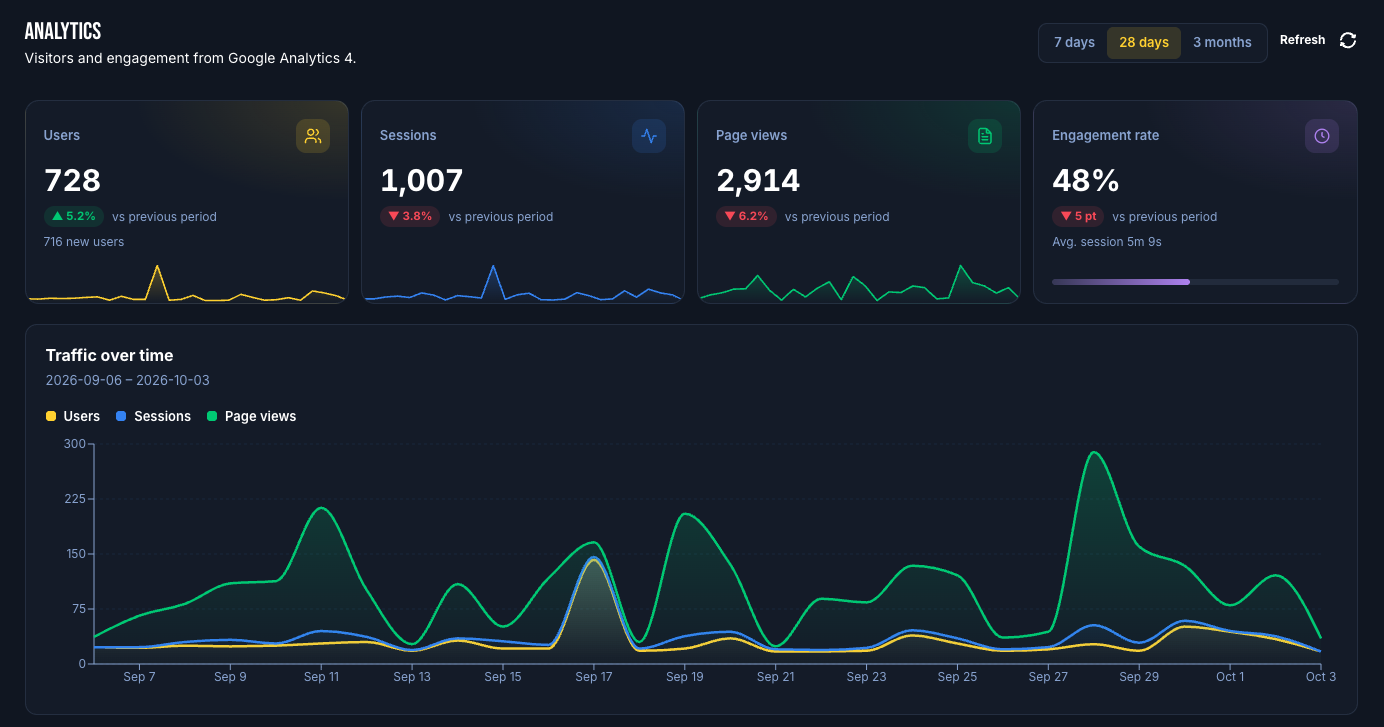
Task: Click the 'Traffic over time' heading
Action: point(109,355)
